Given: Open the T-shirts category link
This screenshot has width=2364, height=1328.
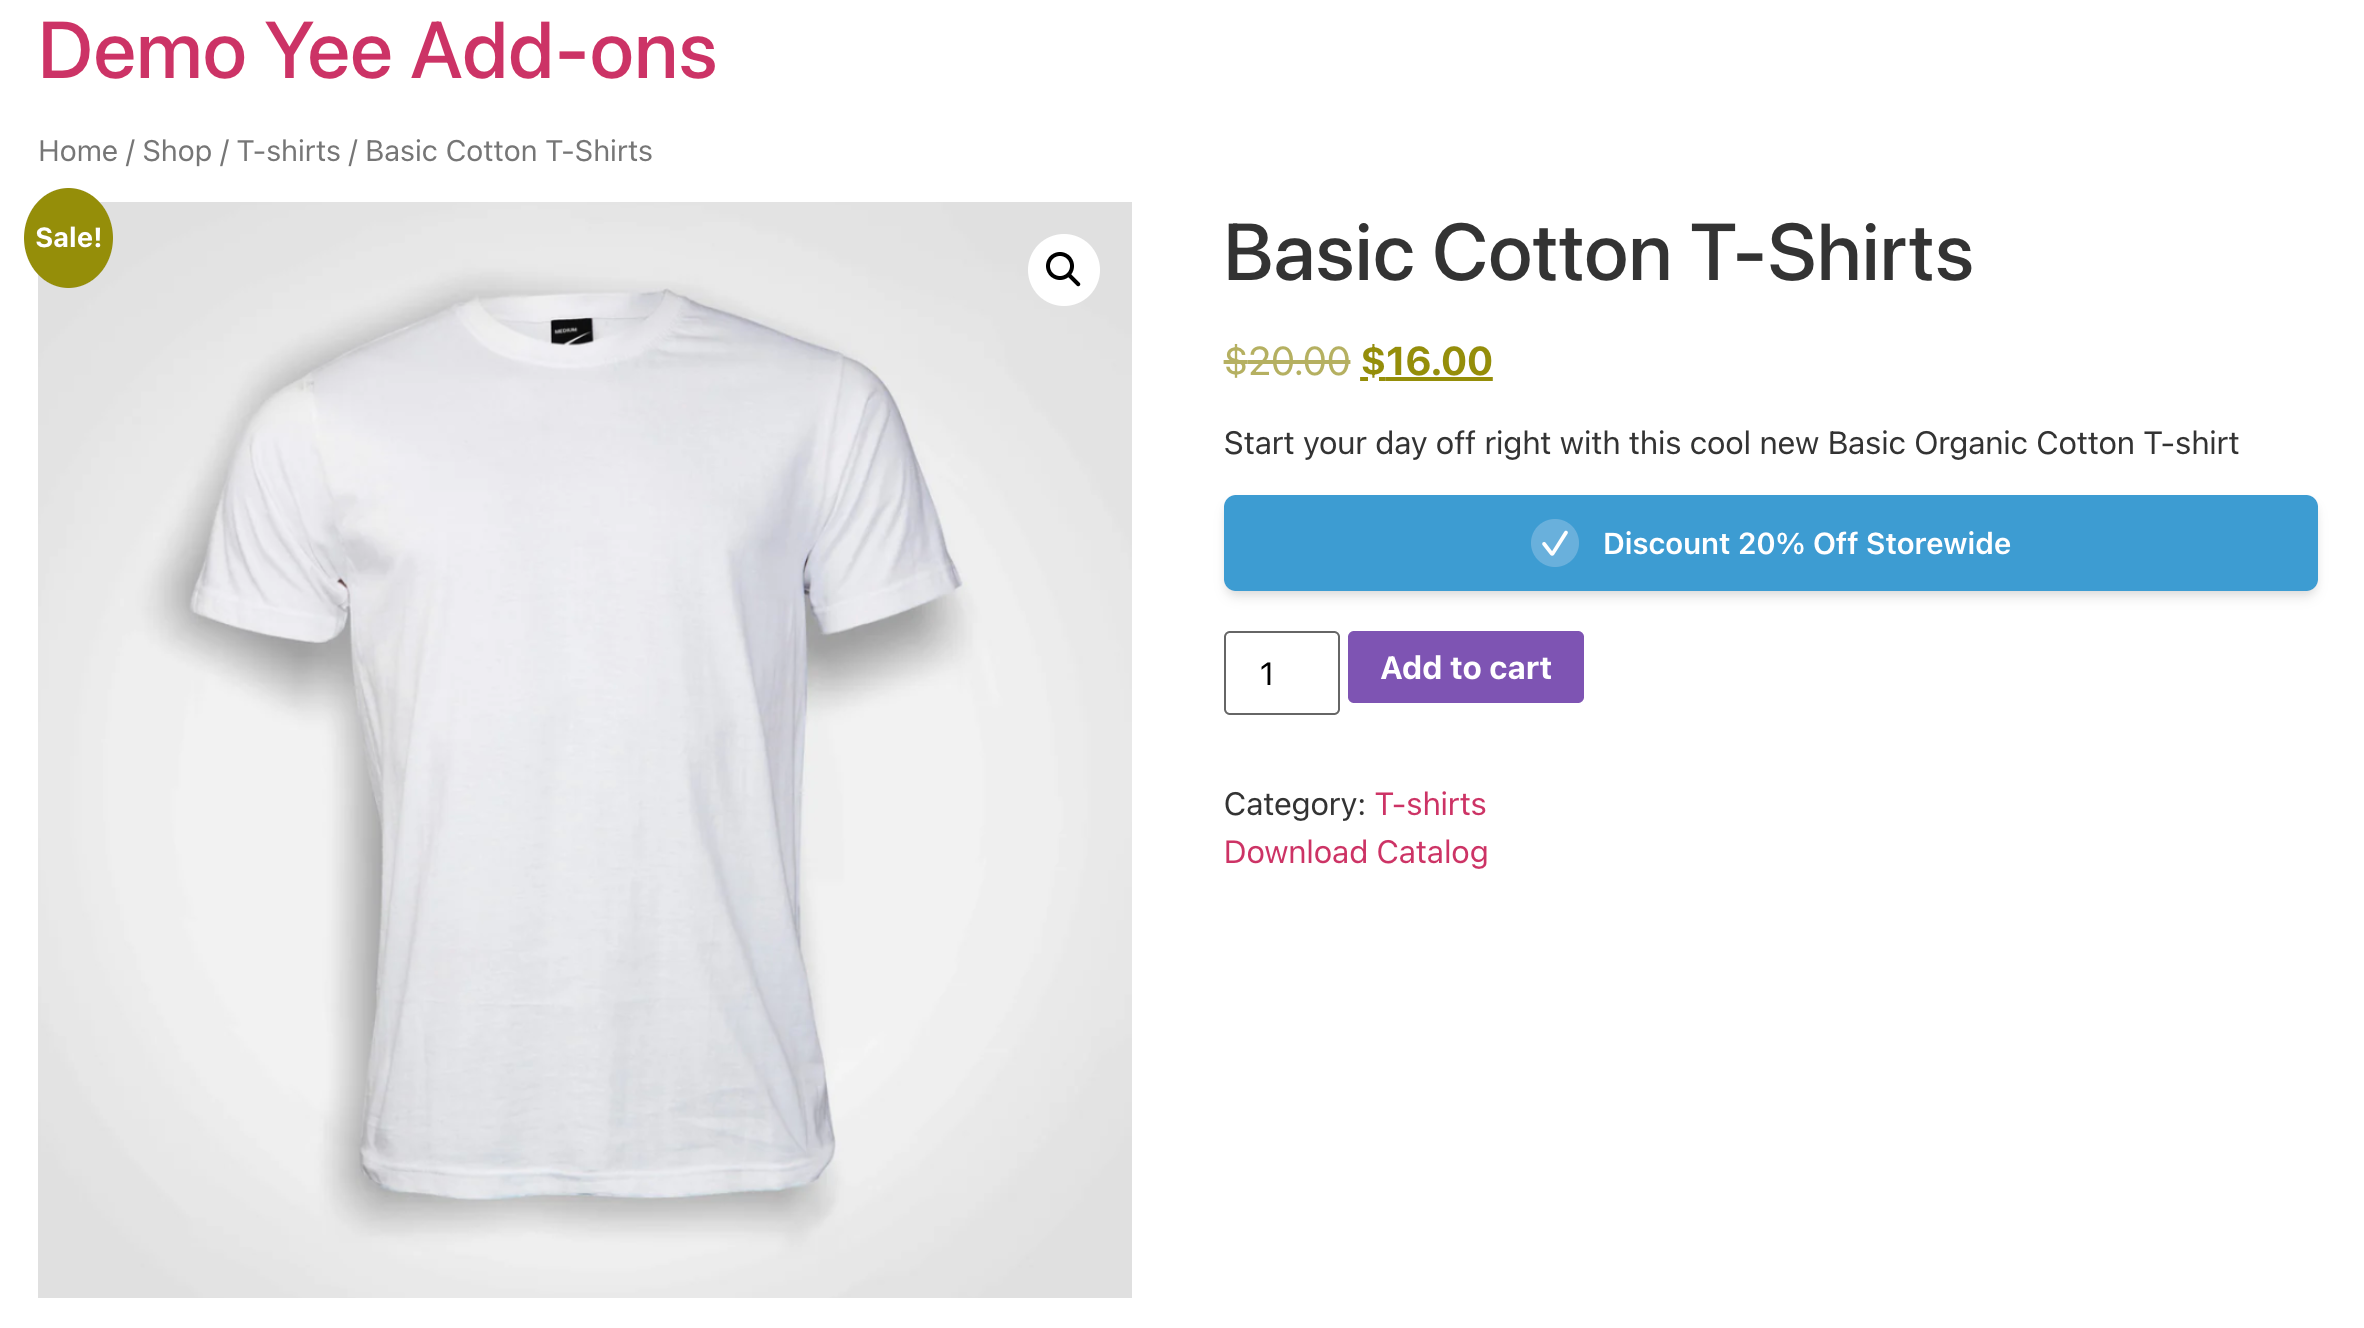Looking at the screenshot, I should tap(1429, 804).
